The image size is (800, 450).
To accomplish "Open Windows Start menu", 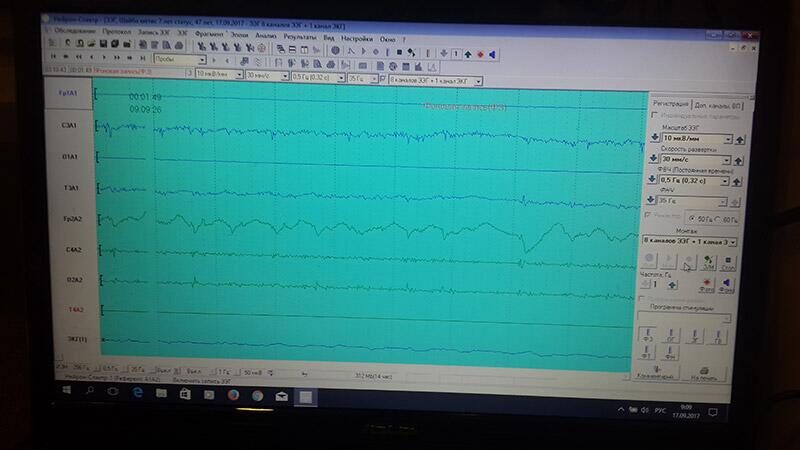I will coord(66,390).
